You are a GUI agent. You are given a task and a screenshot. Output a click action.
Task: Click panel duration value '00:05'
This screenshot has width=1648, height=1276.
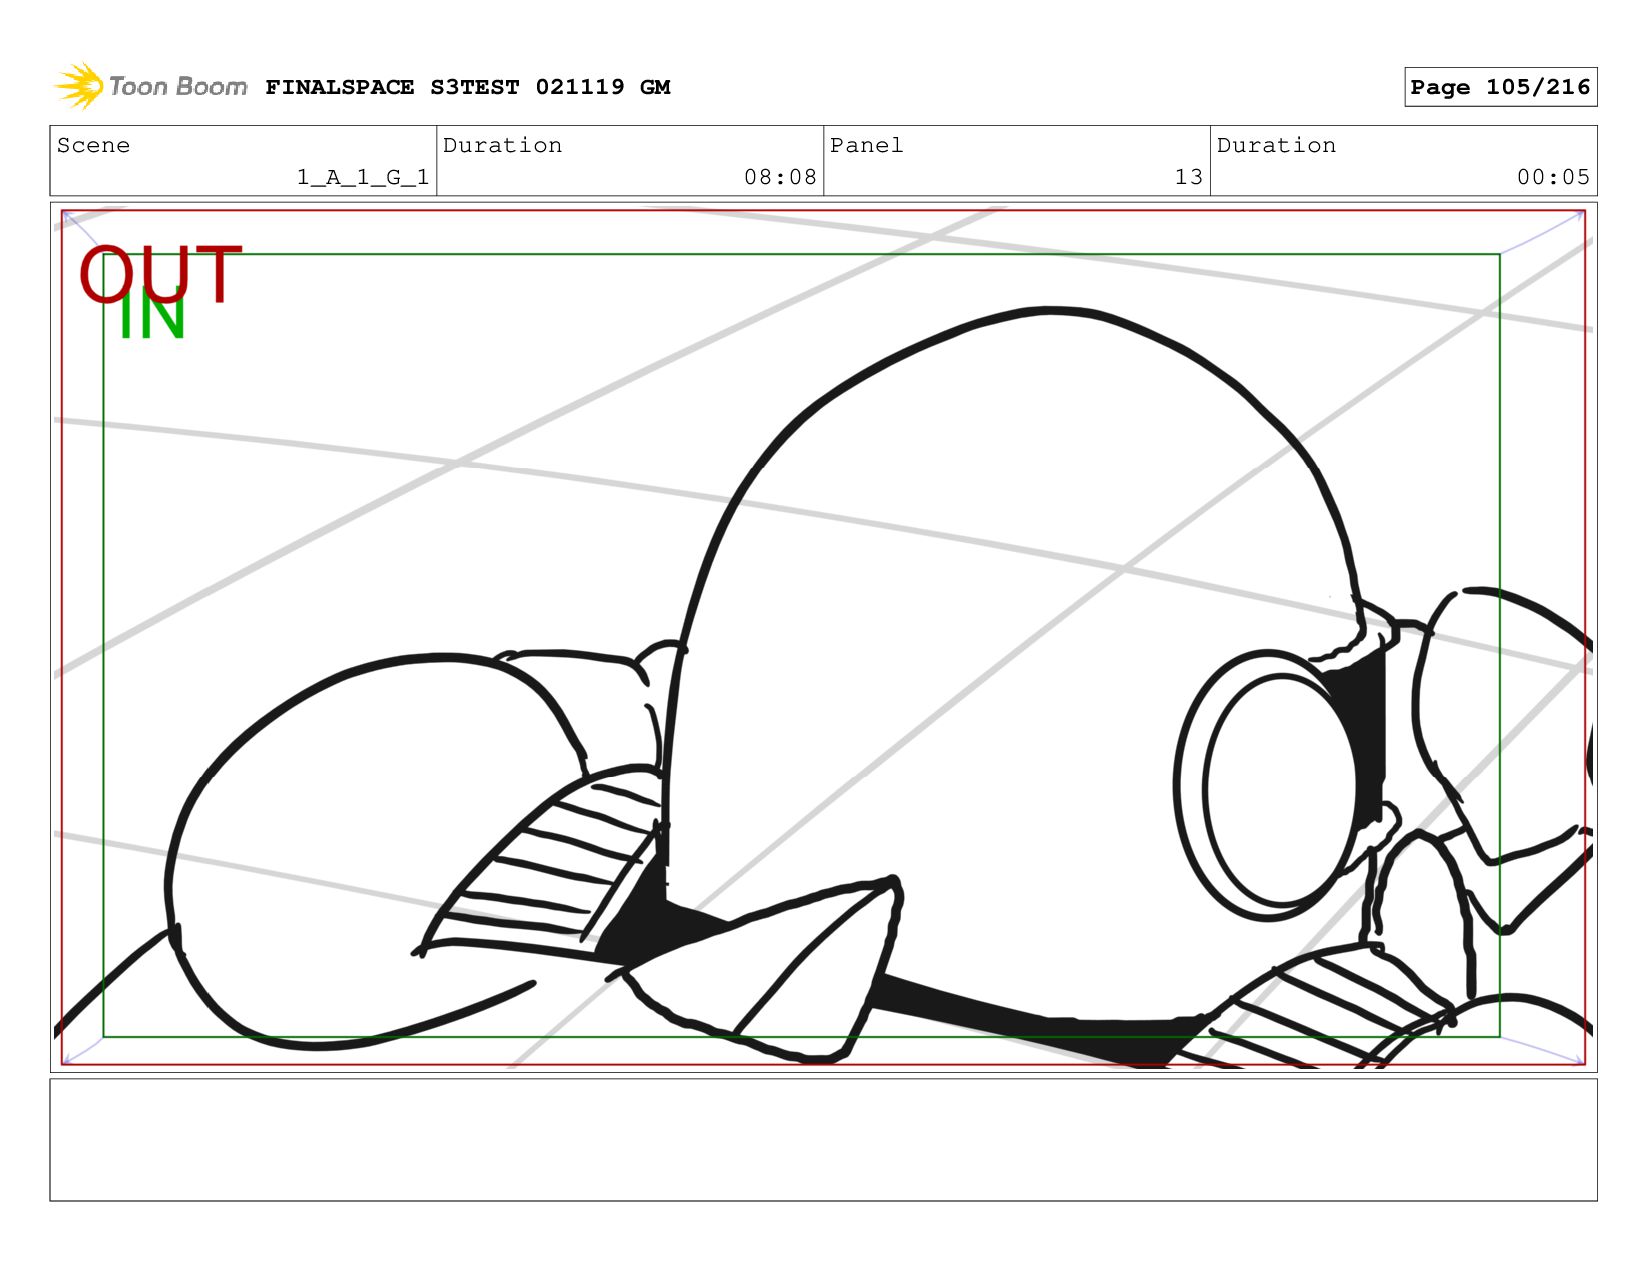(x=1553, y=177)
